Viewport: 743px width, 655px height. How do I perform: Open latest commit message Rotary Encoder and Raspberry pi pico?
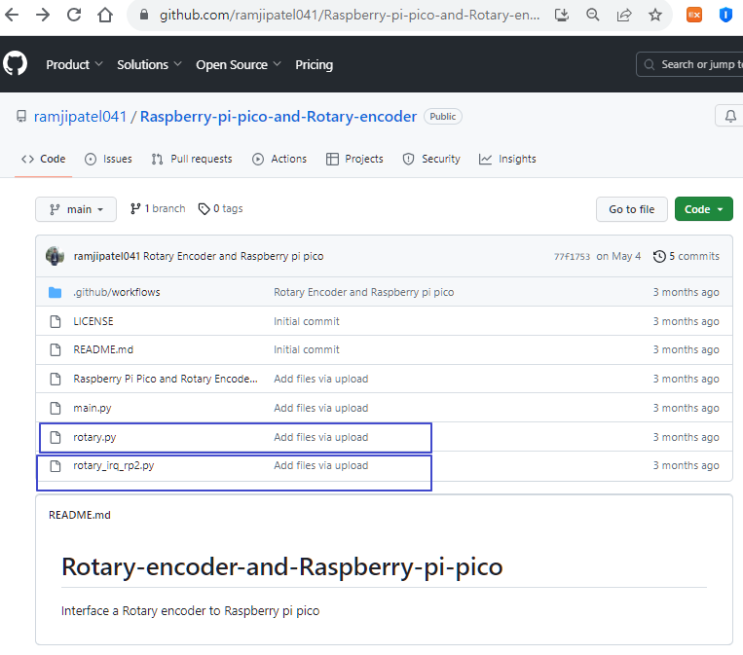233,256
